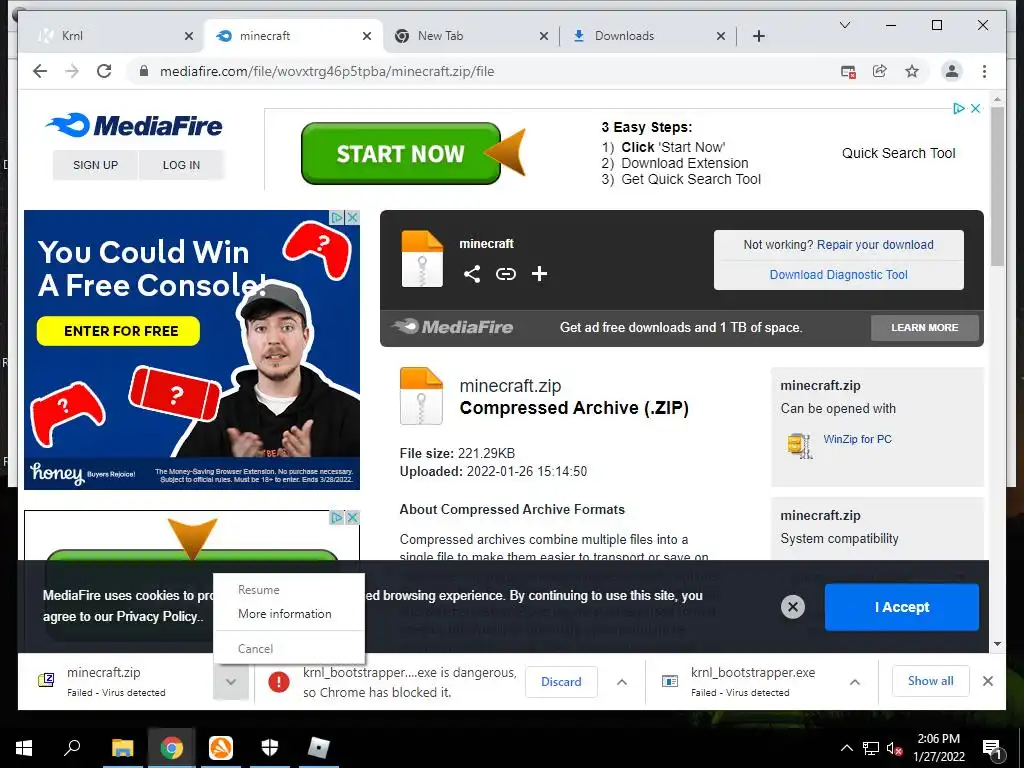Image resolution: width=1024 pixels, height=768 pixels.
Task: Accept cookies with I Accept button
Action: [902, 607]
